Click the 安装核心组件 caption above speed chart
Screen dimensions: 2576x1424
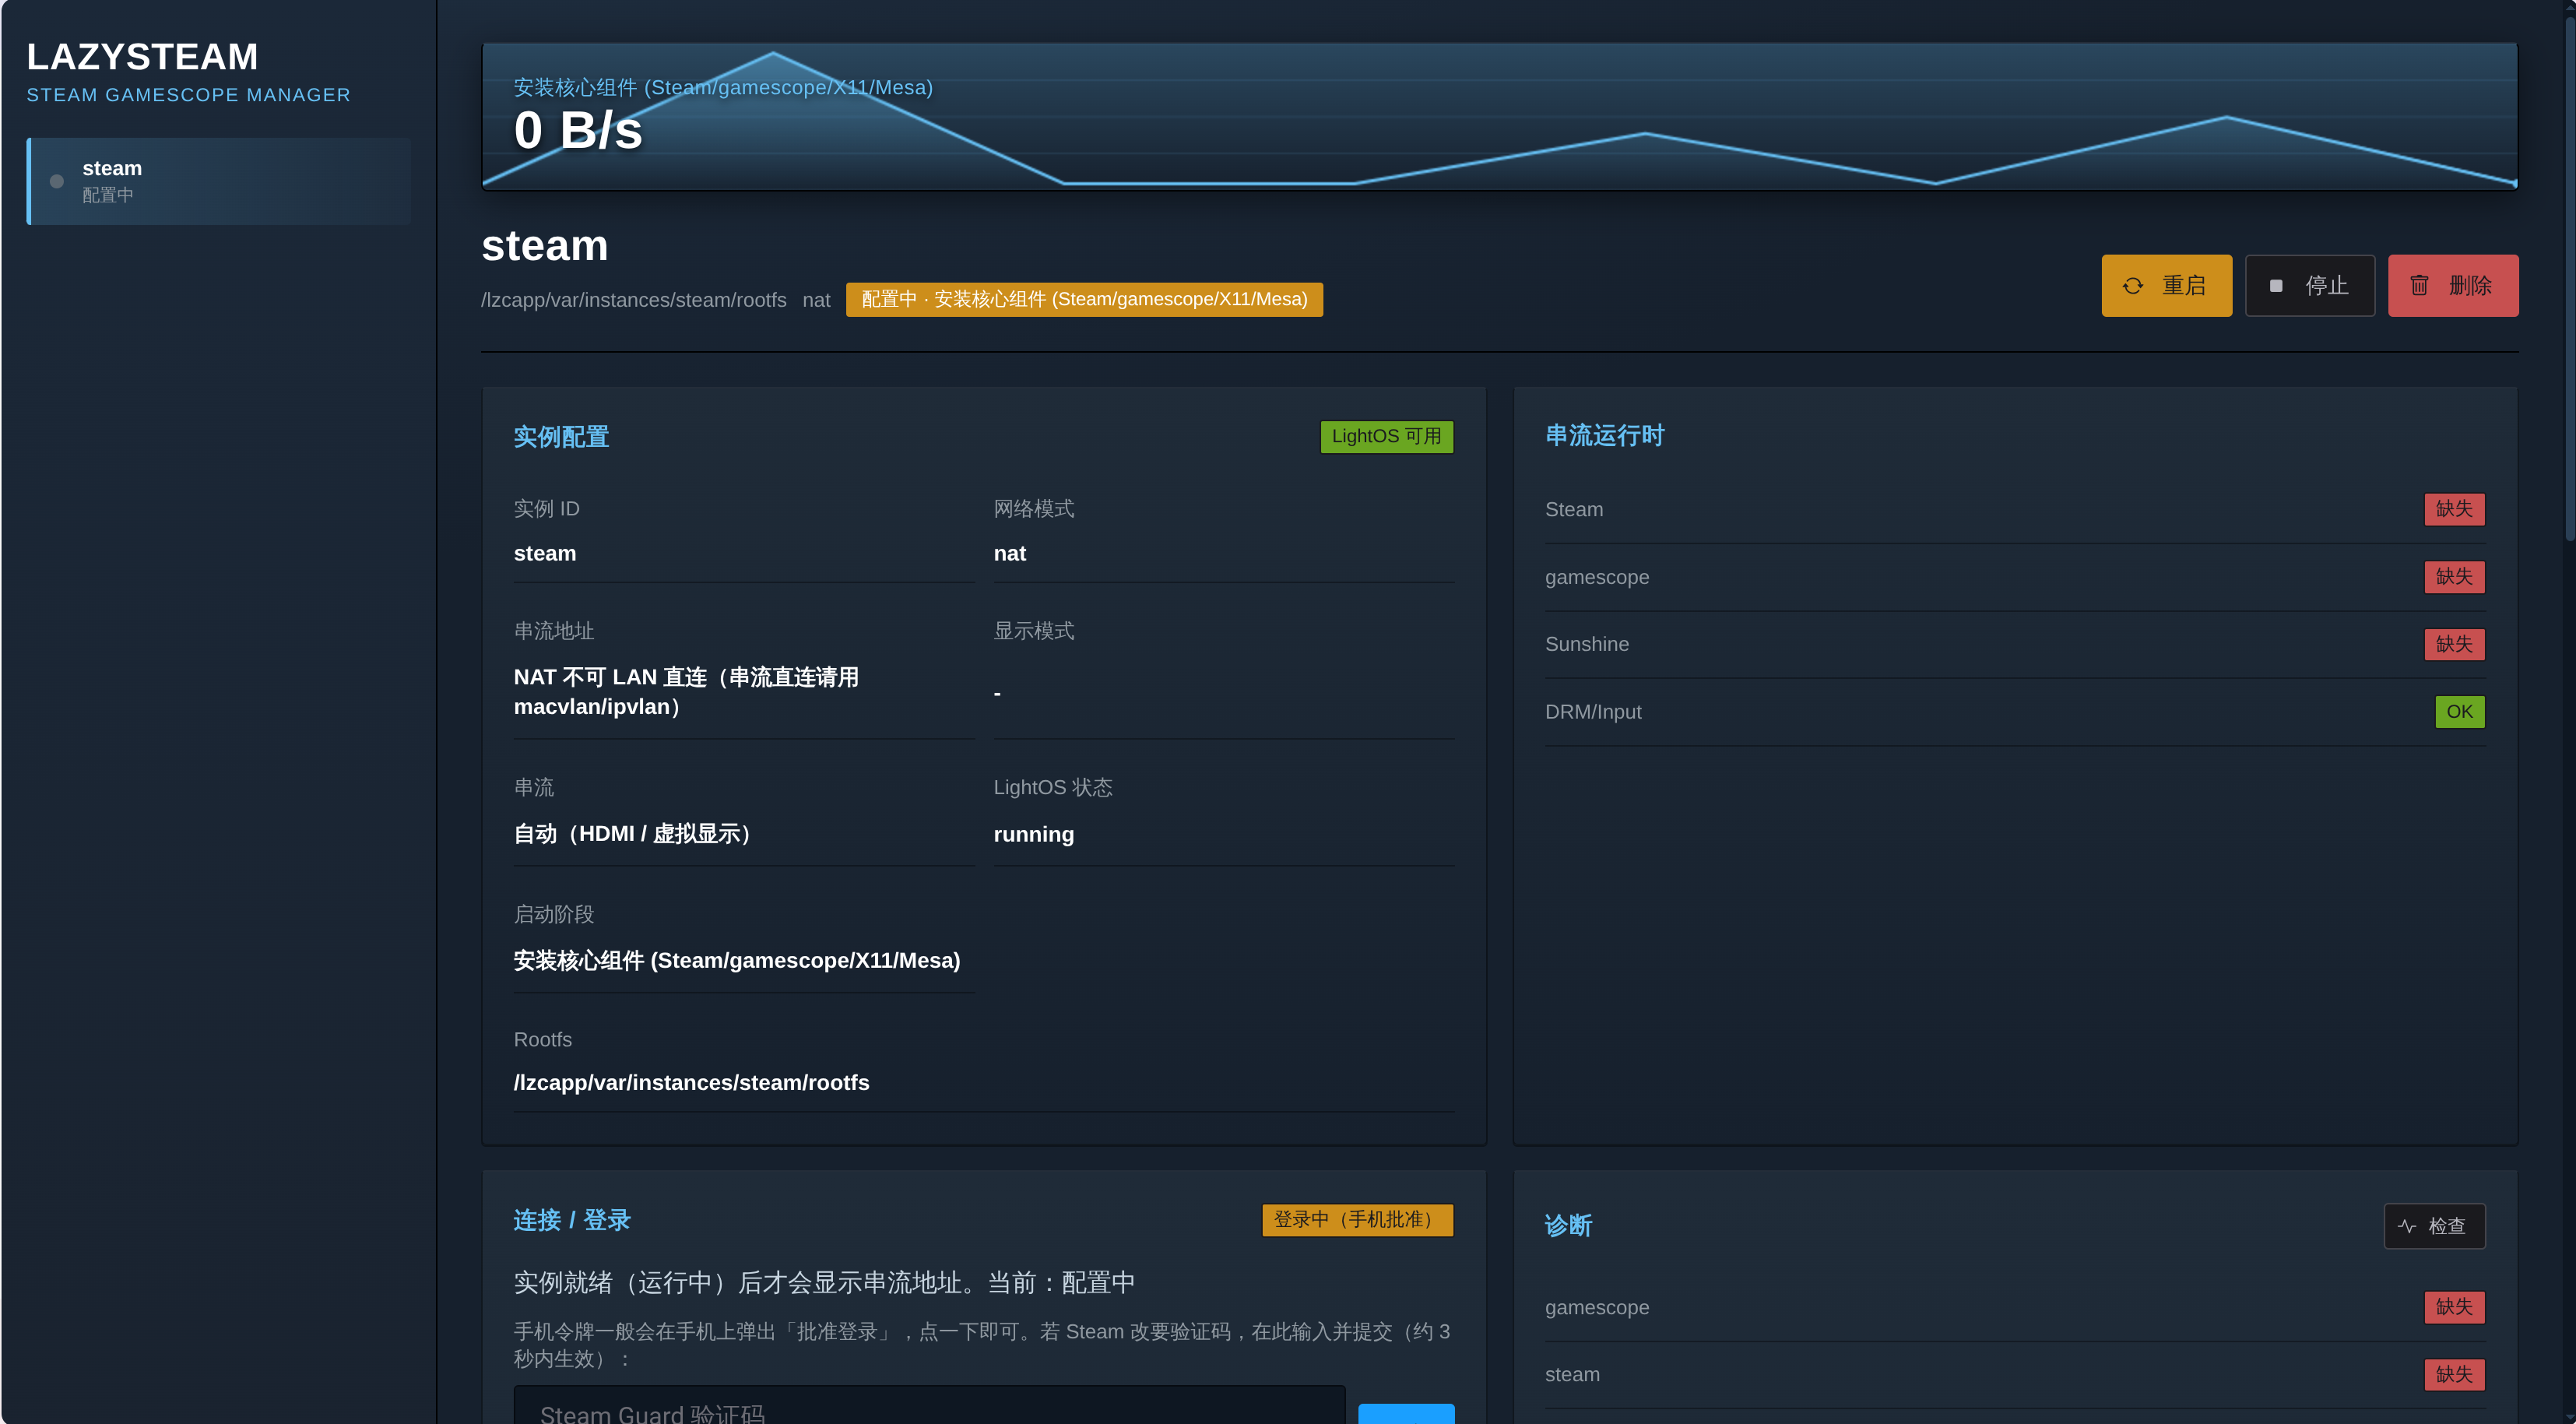point(723,88)
